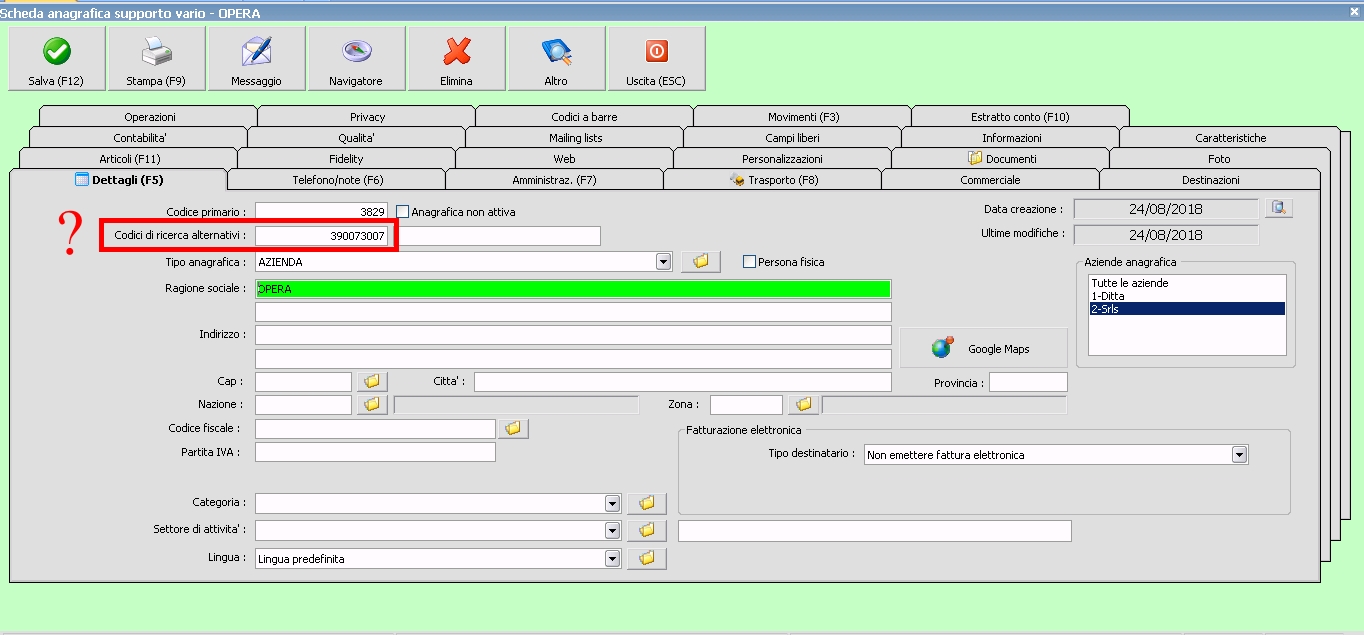
Task: Open the Foto tab
Action: coord(1219,159)
